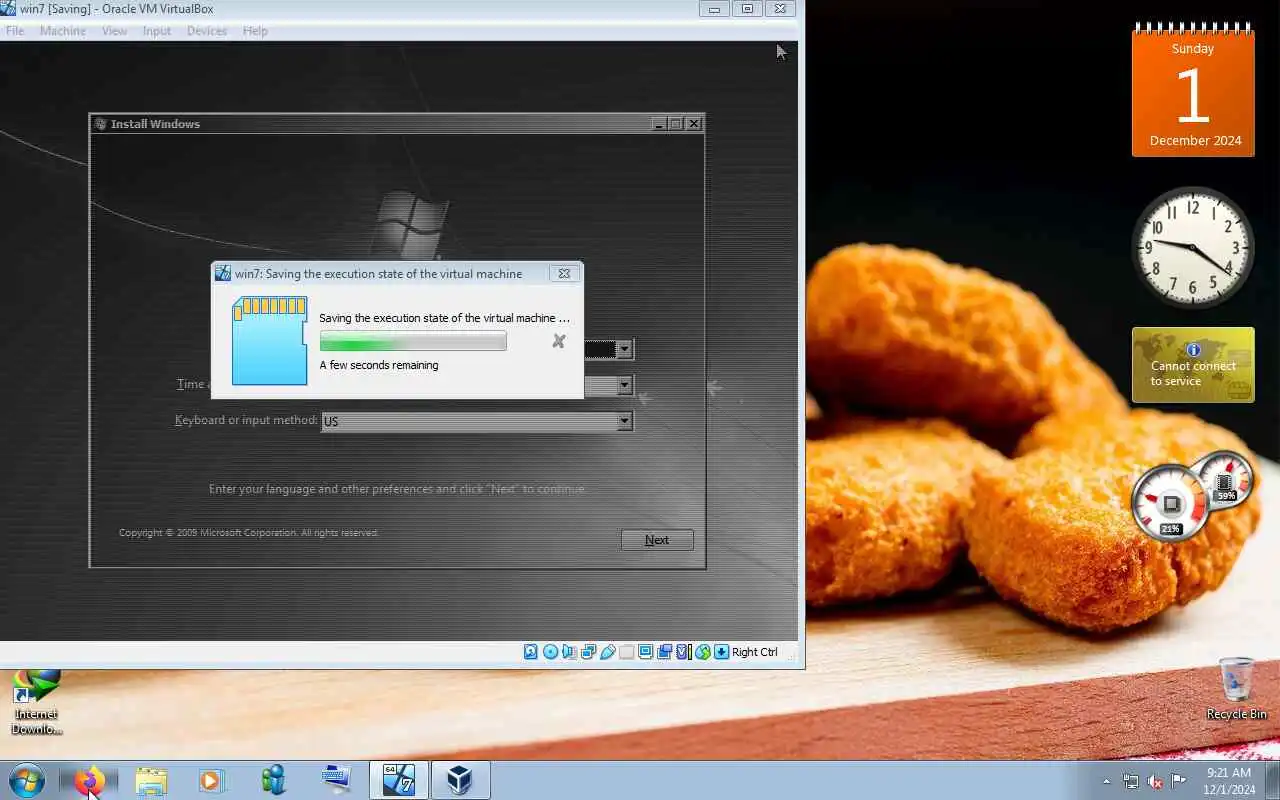The image size is (1280, 800).
Task: Expand the language to install dropdown arrow
Action: (x=625, y=349)
